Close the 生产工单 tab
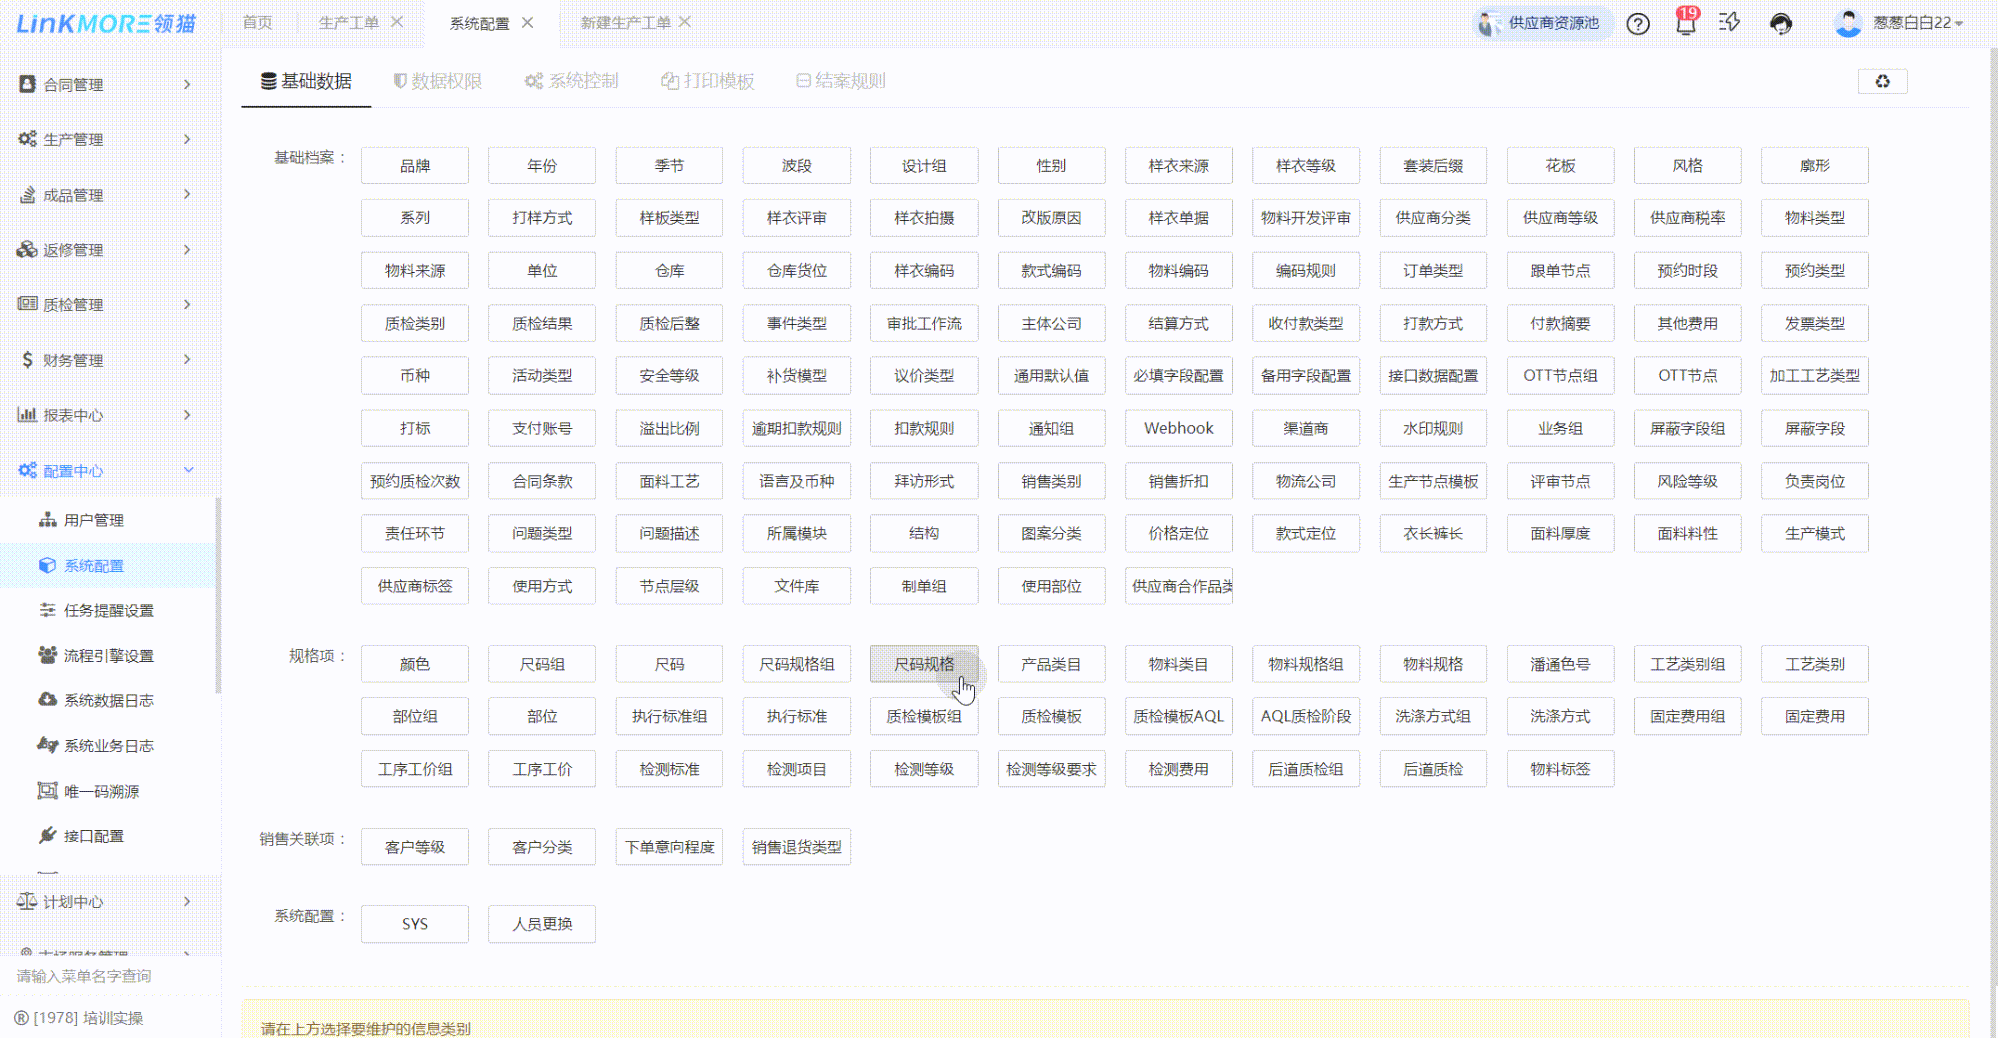The width and height of the screenshot is (1998, 1038). [397, 22]
